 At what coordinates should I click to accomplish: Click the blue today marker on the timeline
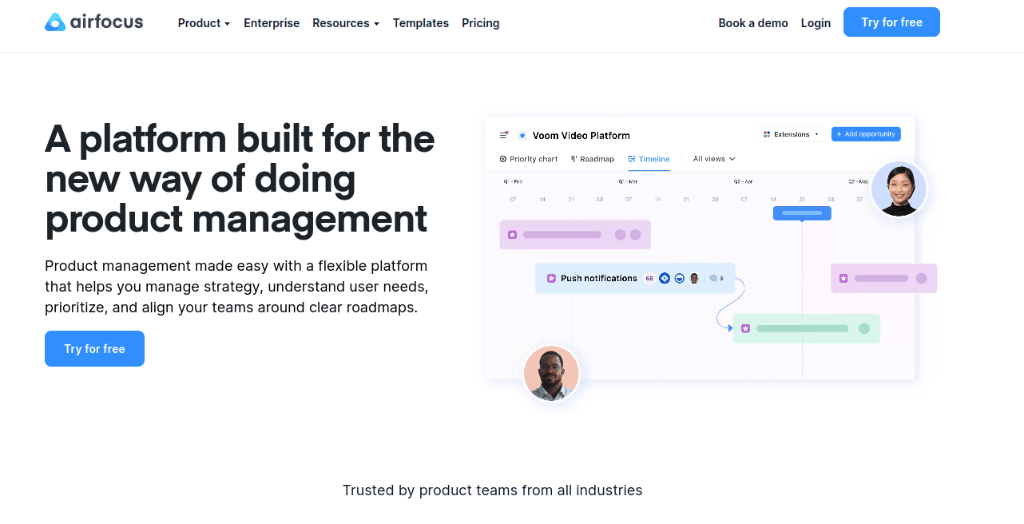[x=802, y=213]
